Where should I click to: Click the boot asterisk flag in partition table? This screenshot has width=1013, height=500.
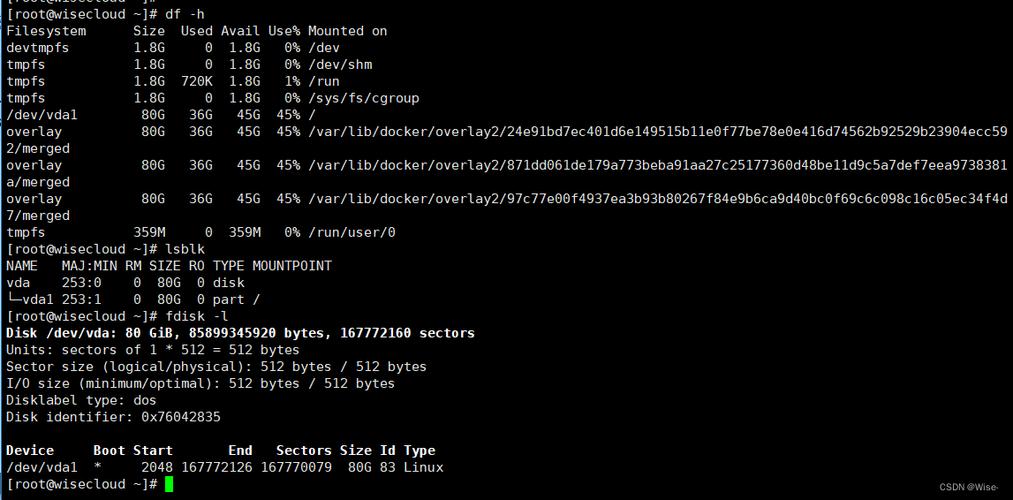(x=97, y=467)
